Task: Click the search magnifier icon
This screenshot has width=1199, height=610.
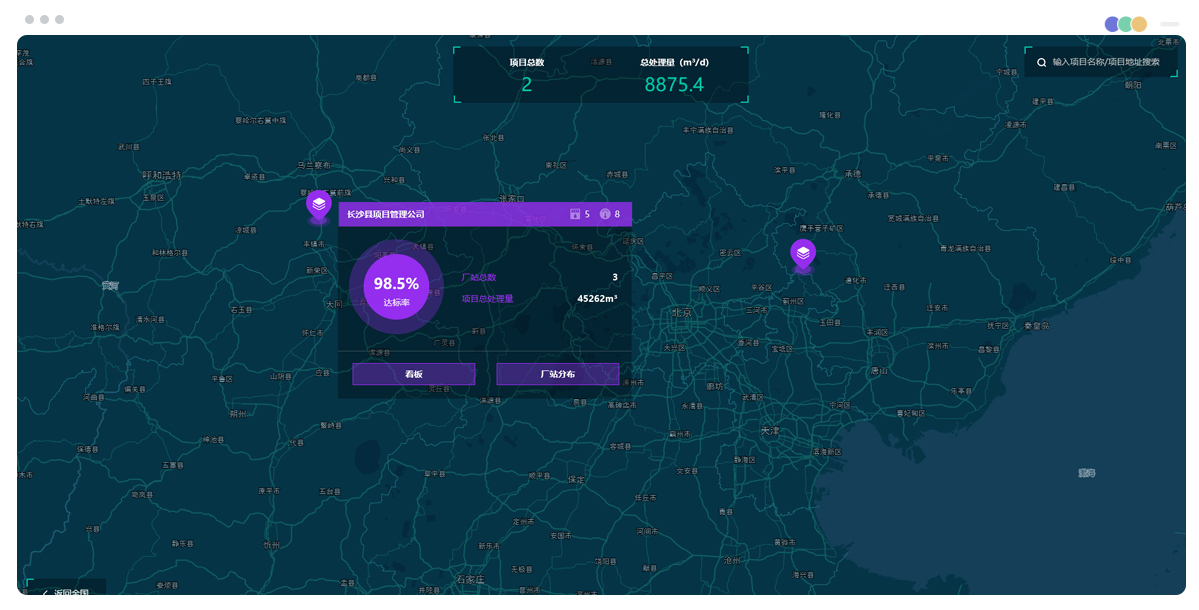Action: pos(1041,62)
